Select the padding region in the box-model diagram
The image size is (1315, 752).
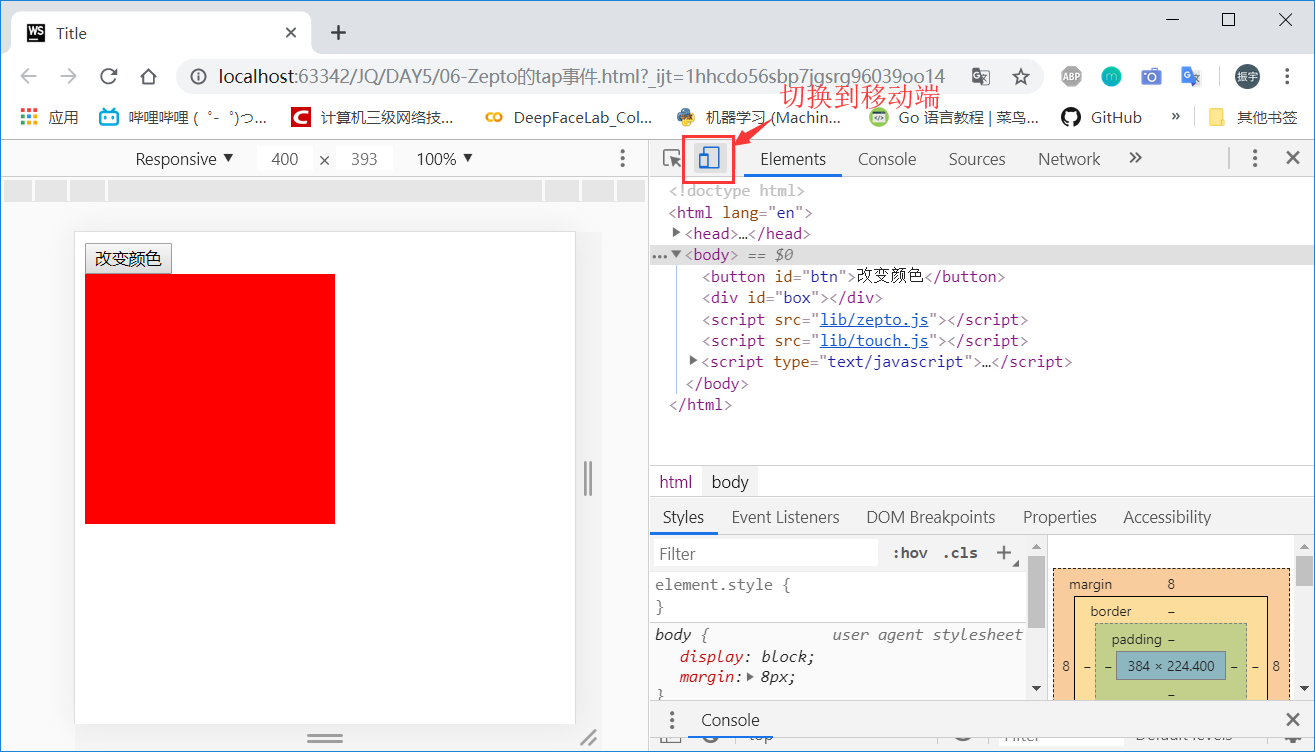[x=1135, y=639]
